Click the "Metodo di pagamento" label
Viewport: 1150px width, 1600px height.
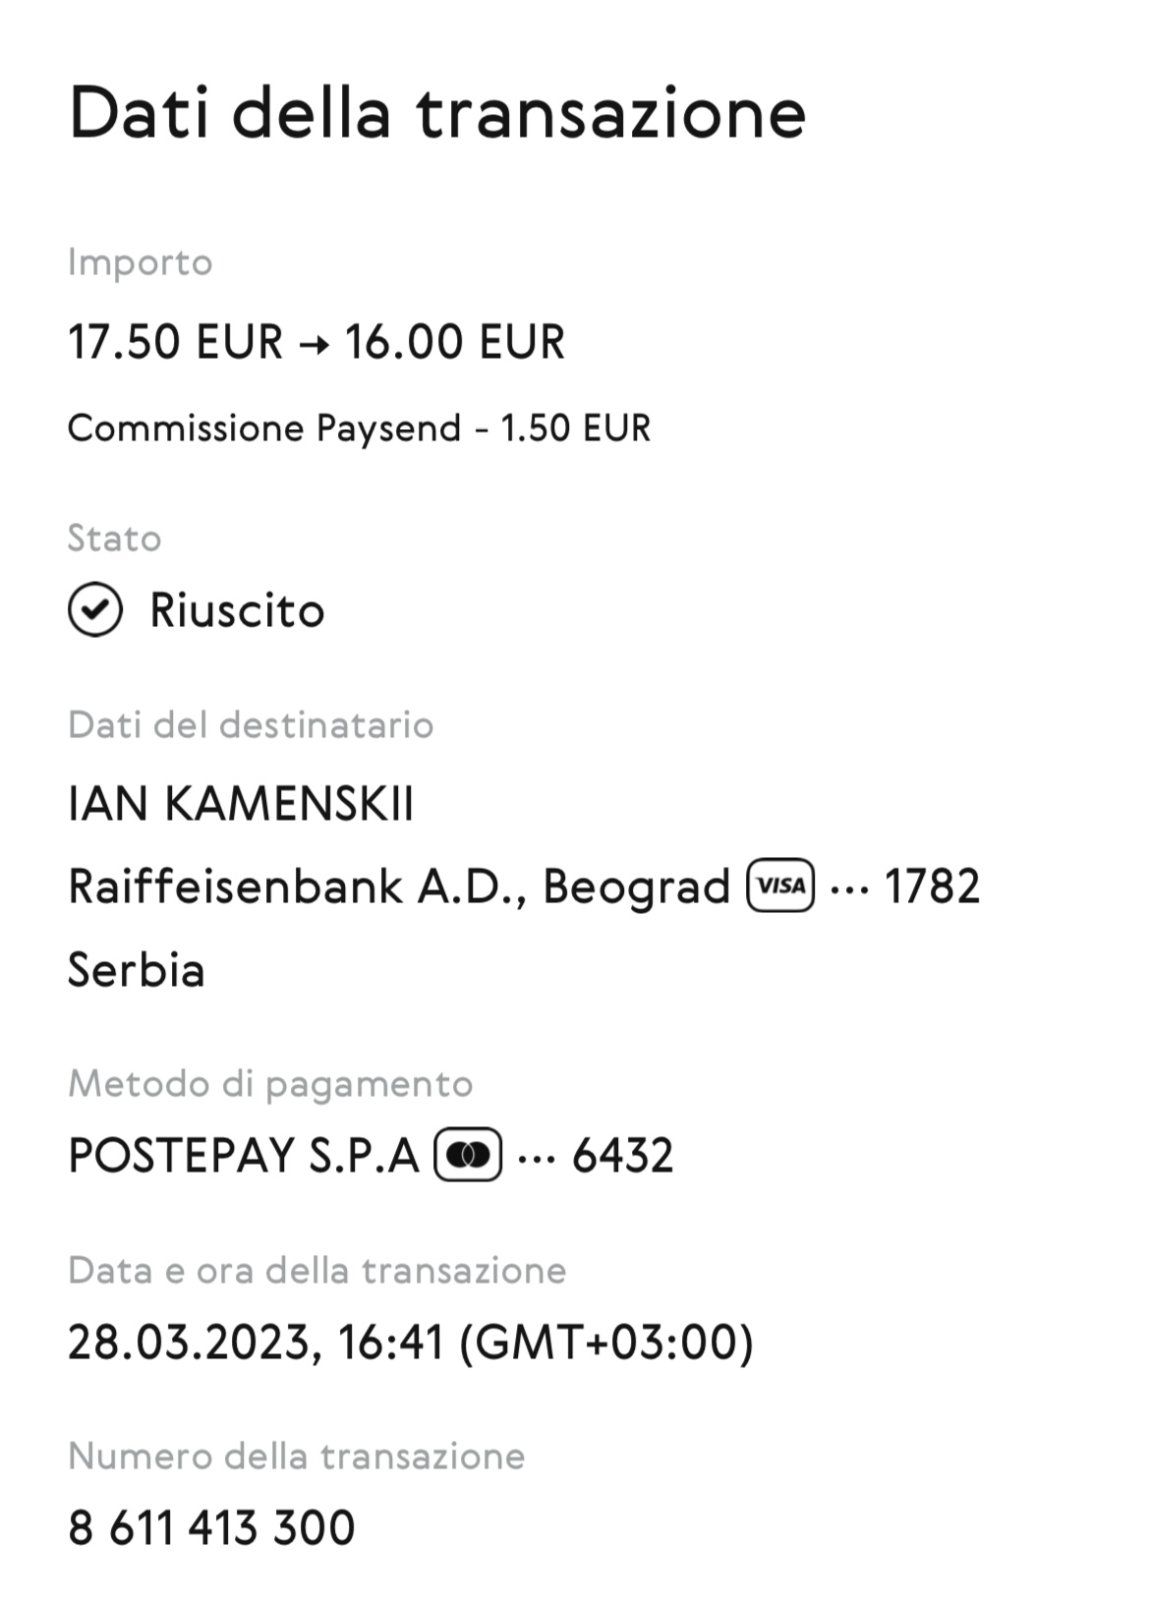[270, 1084]
